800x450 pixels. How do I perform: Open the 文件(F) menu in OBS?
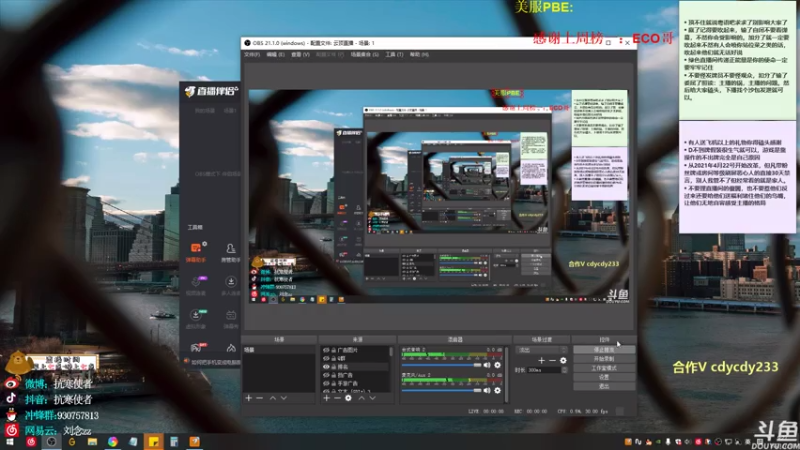(x=252, y=55)
